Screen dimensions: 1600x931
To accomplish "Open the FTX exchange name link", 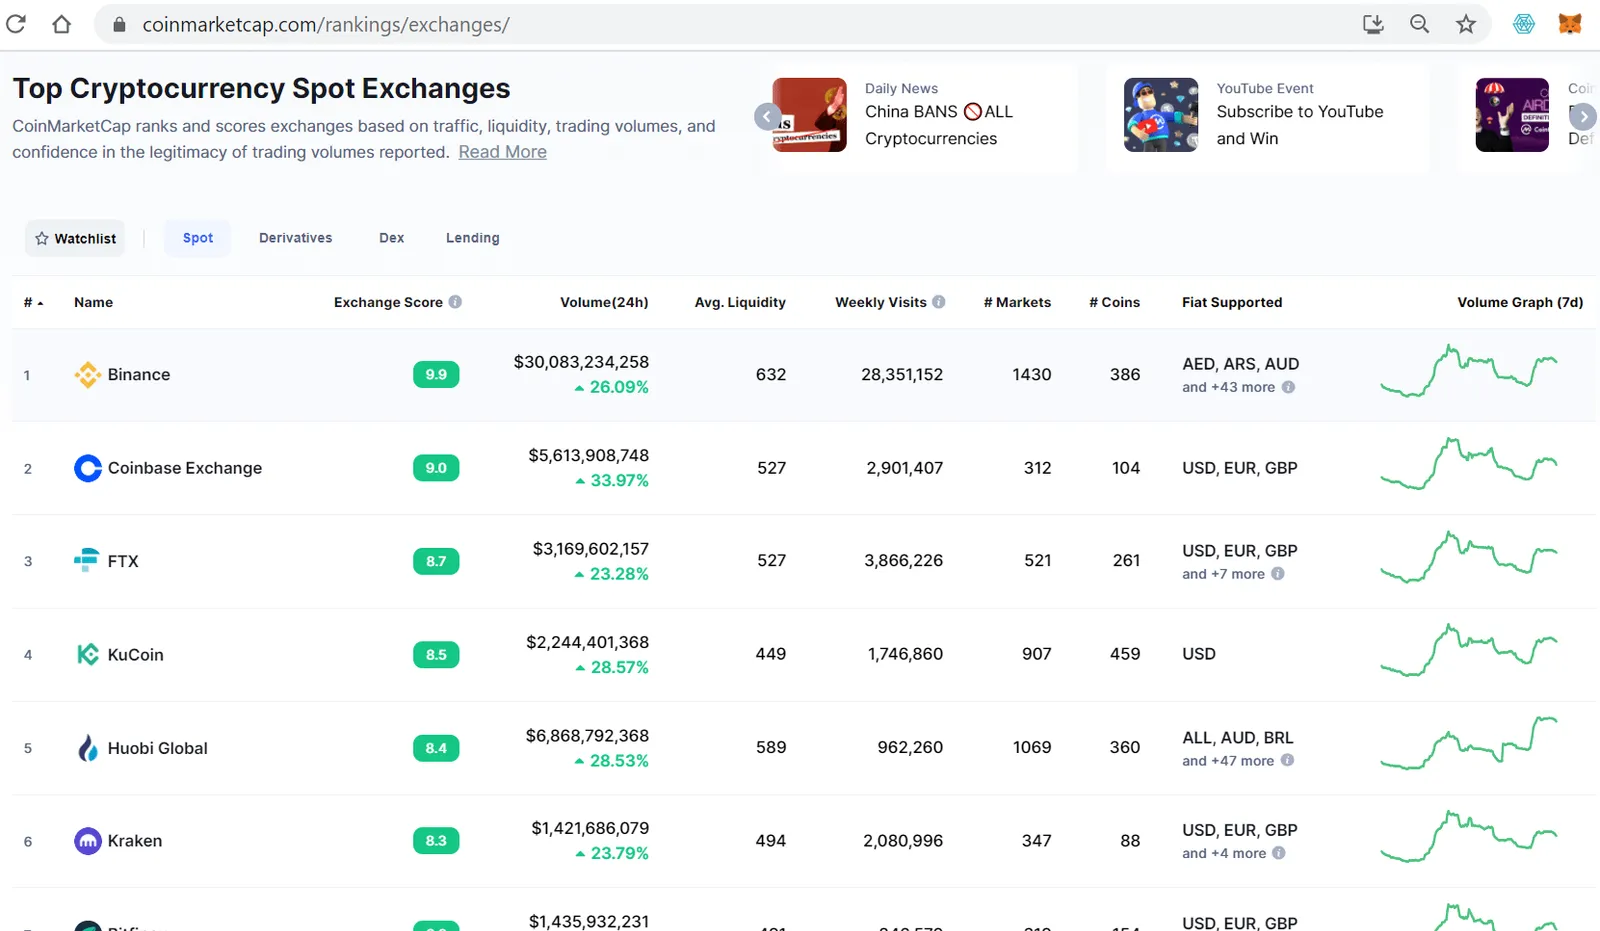I will point(123,561).
